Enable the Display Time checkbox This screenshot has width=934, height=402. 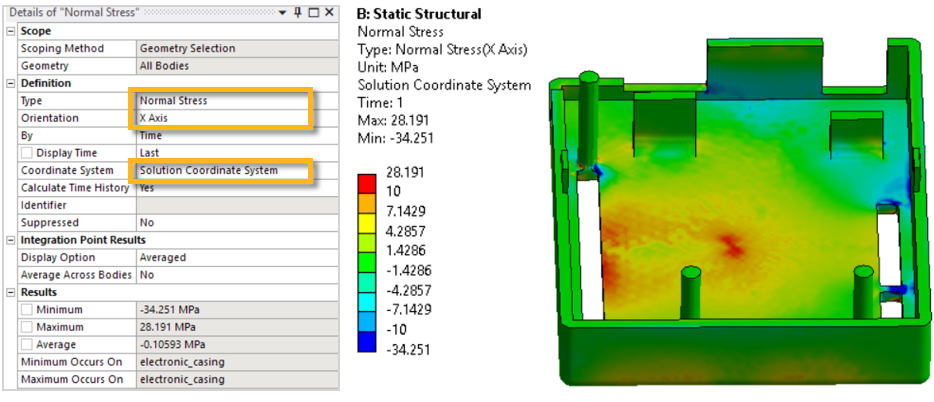27,153
